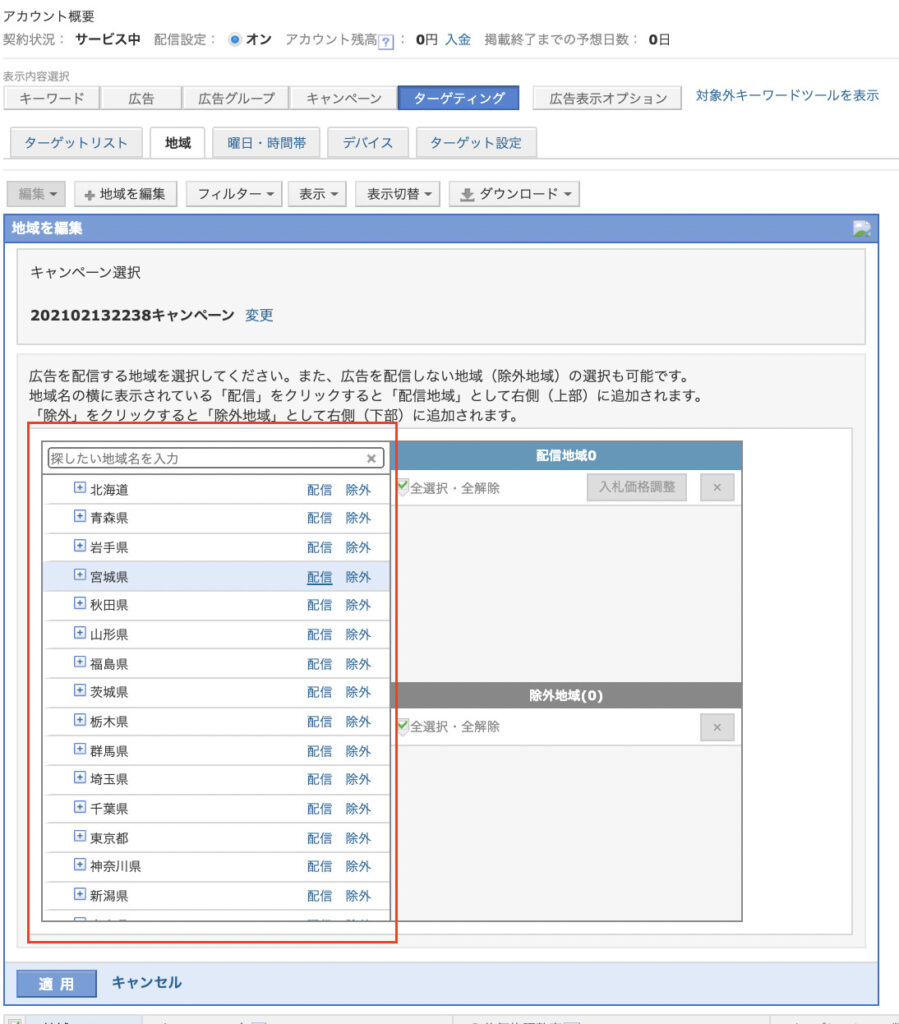
Task: Expand the 東京都 region tree
Action: coord(80,838)
